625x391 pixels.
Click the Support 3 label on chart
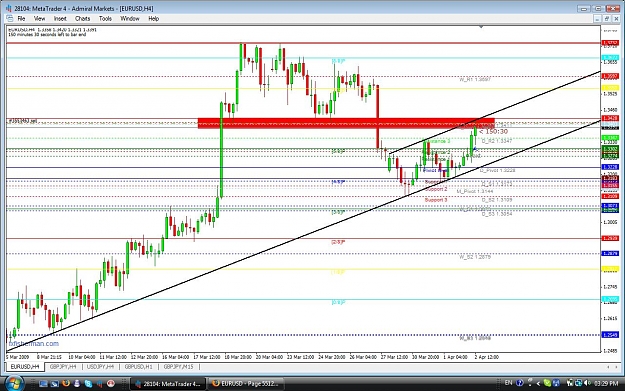[436, 200]
